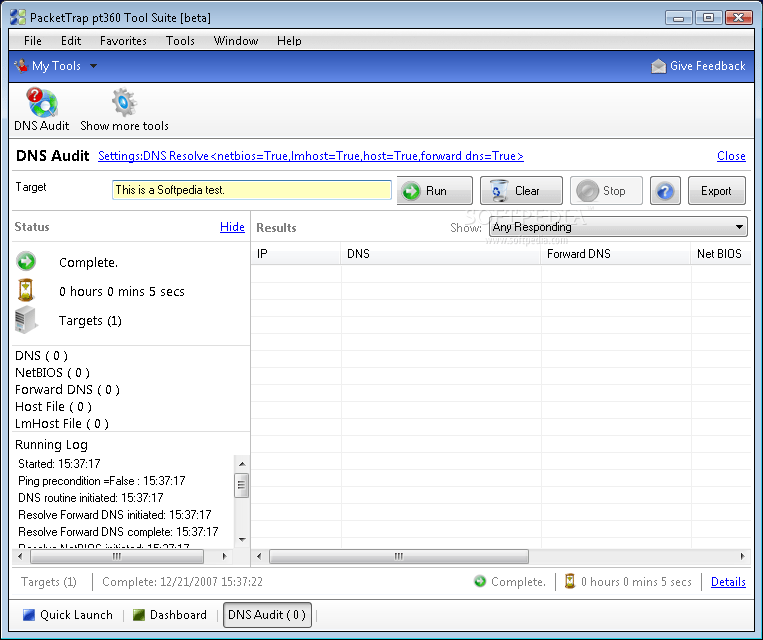Image resolution: width=763 pixels, height=640 pixels.
Task: Click 'Resolve Forward DNS complete' log entry
Action: tap(118, 531)
